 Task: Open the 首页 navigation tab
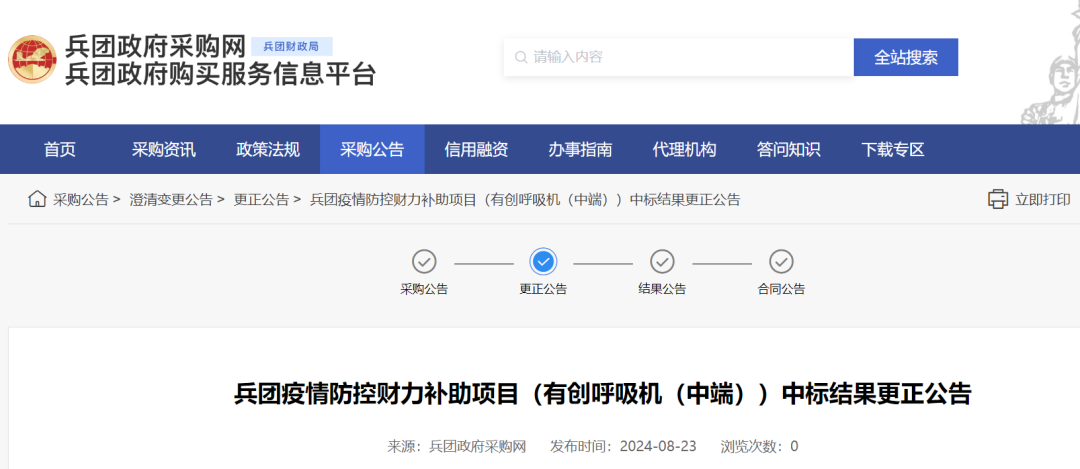coord(60,150)
